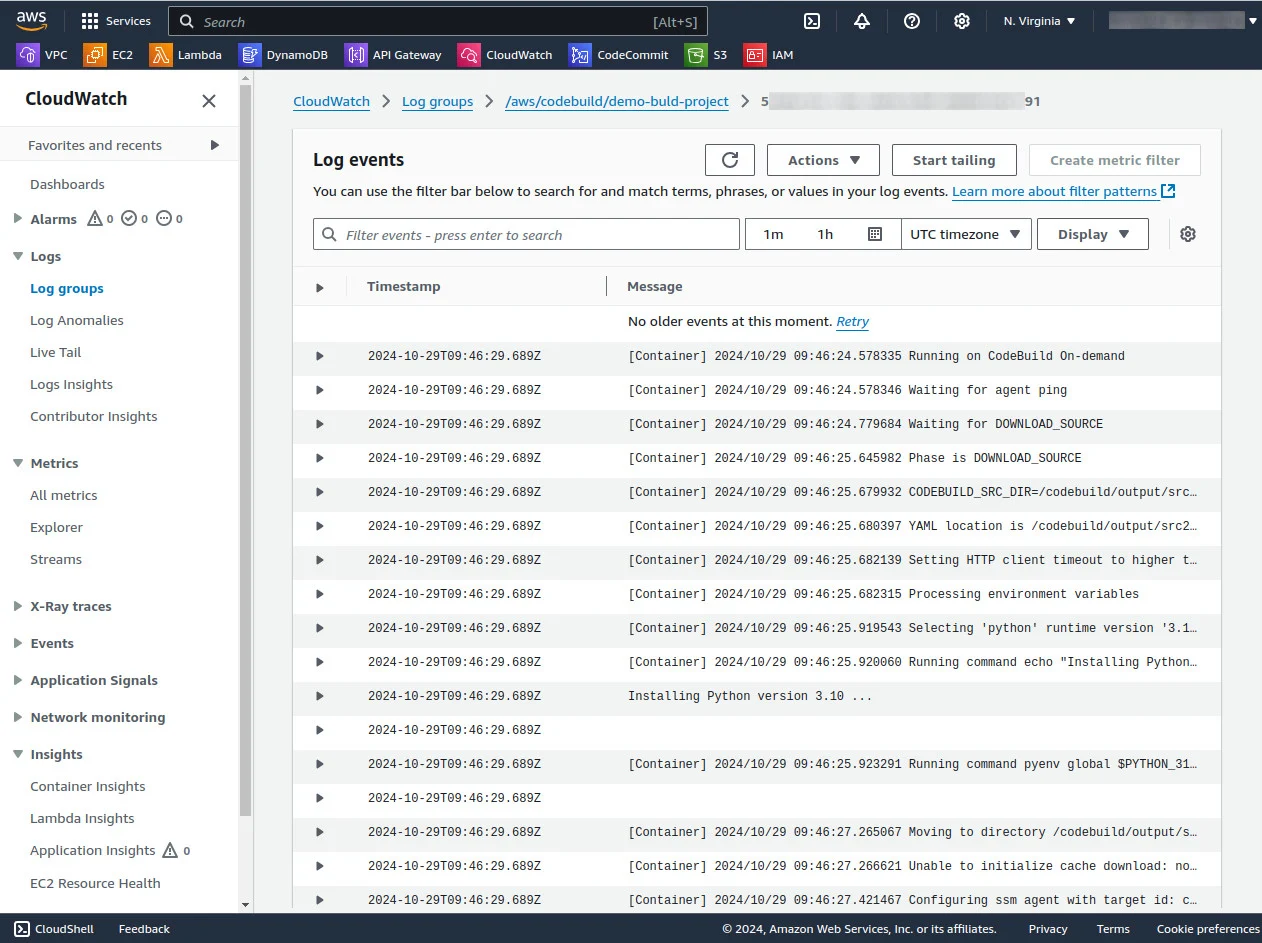Expand Network monitoring section

click(18, 717)
